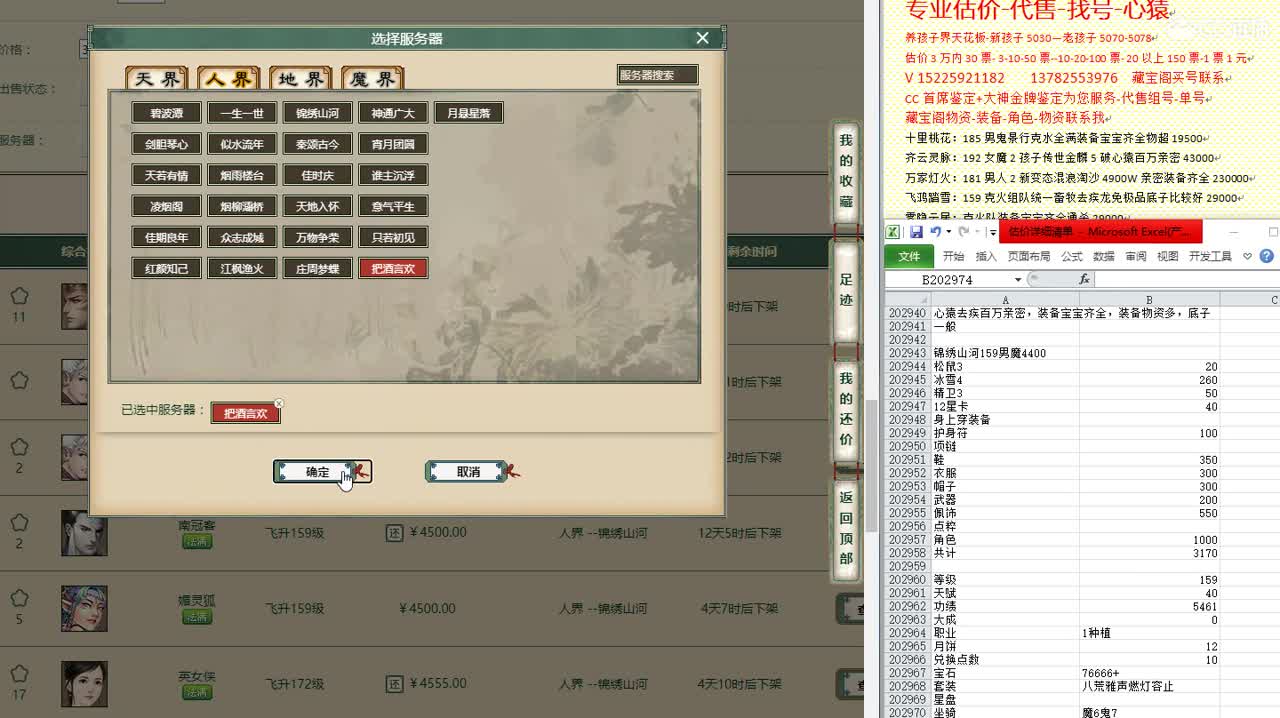This screenshot has width=1280, height=718.
Task: Open Excel 数据 ribbon tab
Action: pyautogui.click(x=1104, y=256)
